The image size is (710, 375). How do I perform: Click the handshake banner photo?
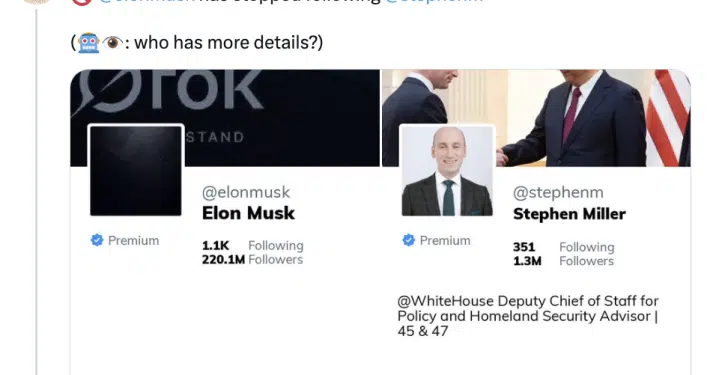(x=537, y=118)
